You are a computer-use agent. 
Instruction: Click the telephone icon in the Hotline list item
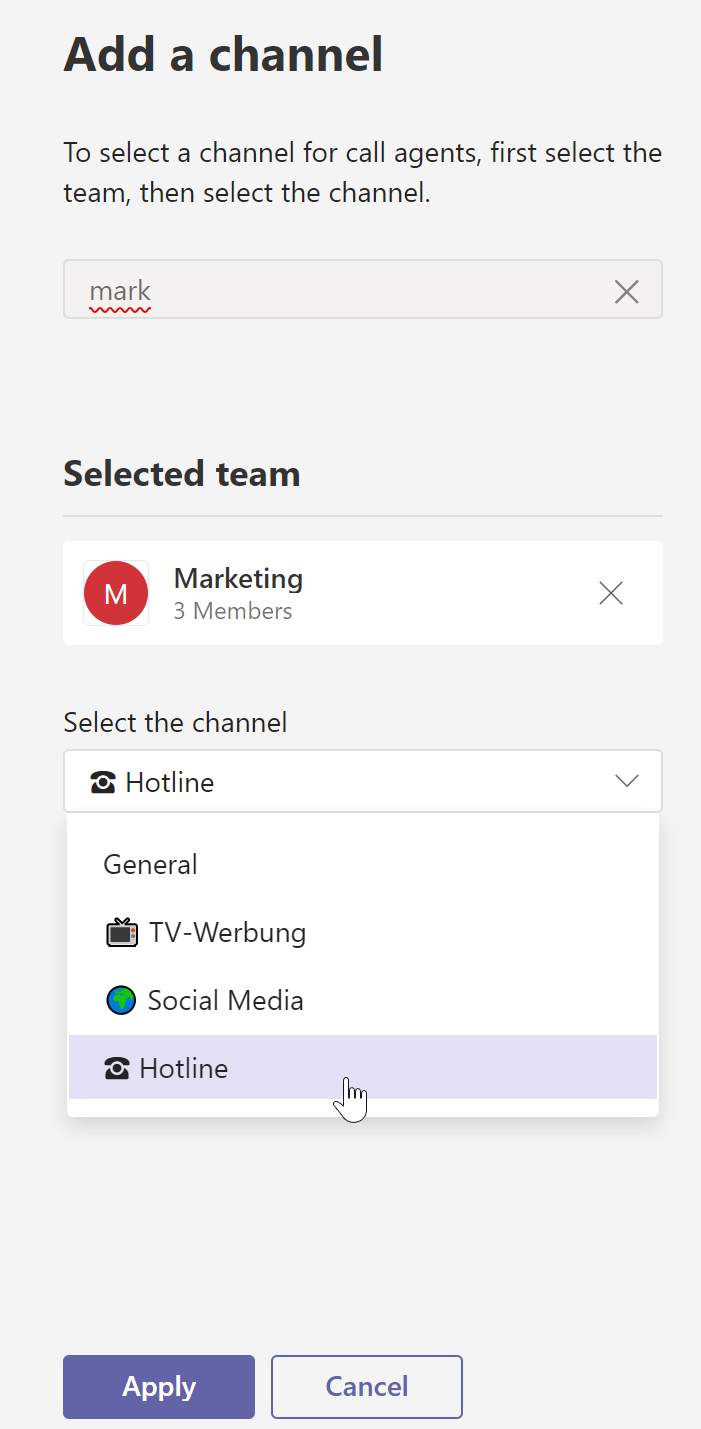117,1069
